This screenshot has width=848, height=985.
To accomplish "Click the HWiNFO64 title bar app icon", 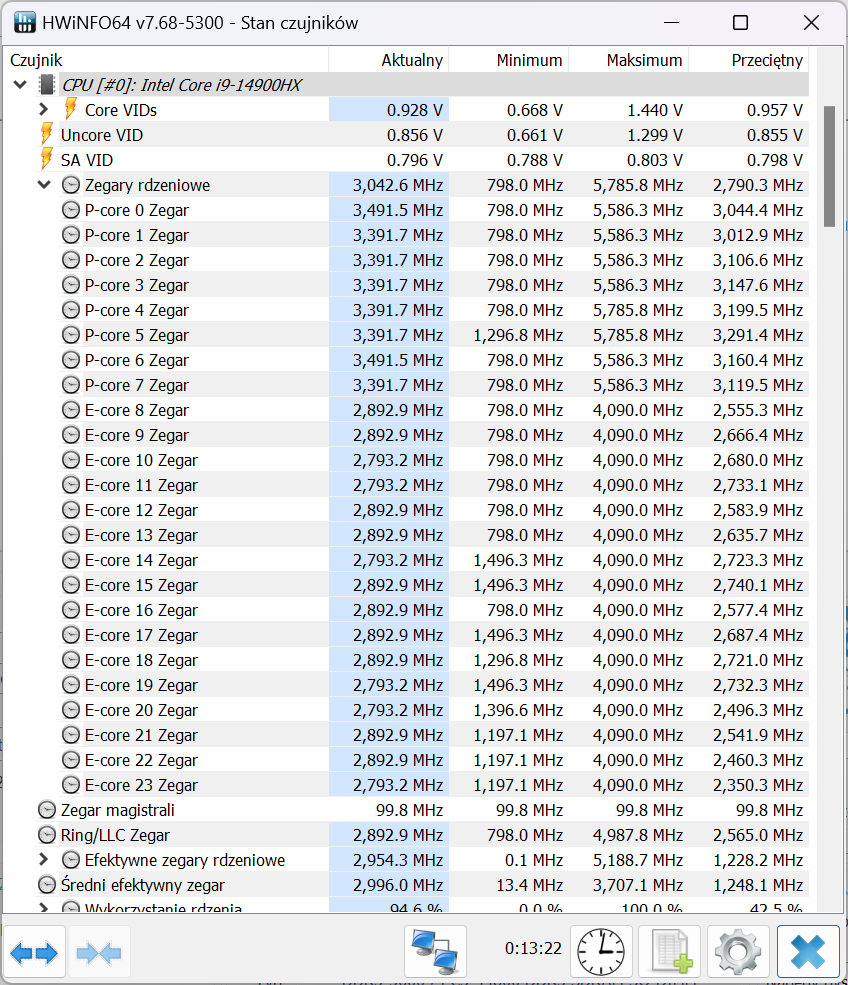I will coord(24,23).
